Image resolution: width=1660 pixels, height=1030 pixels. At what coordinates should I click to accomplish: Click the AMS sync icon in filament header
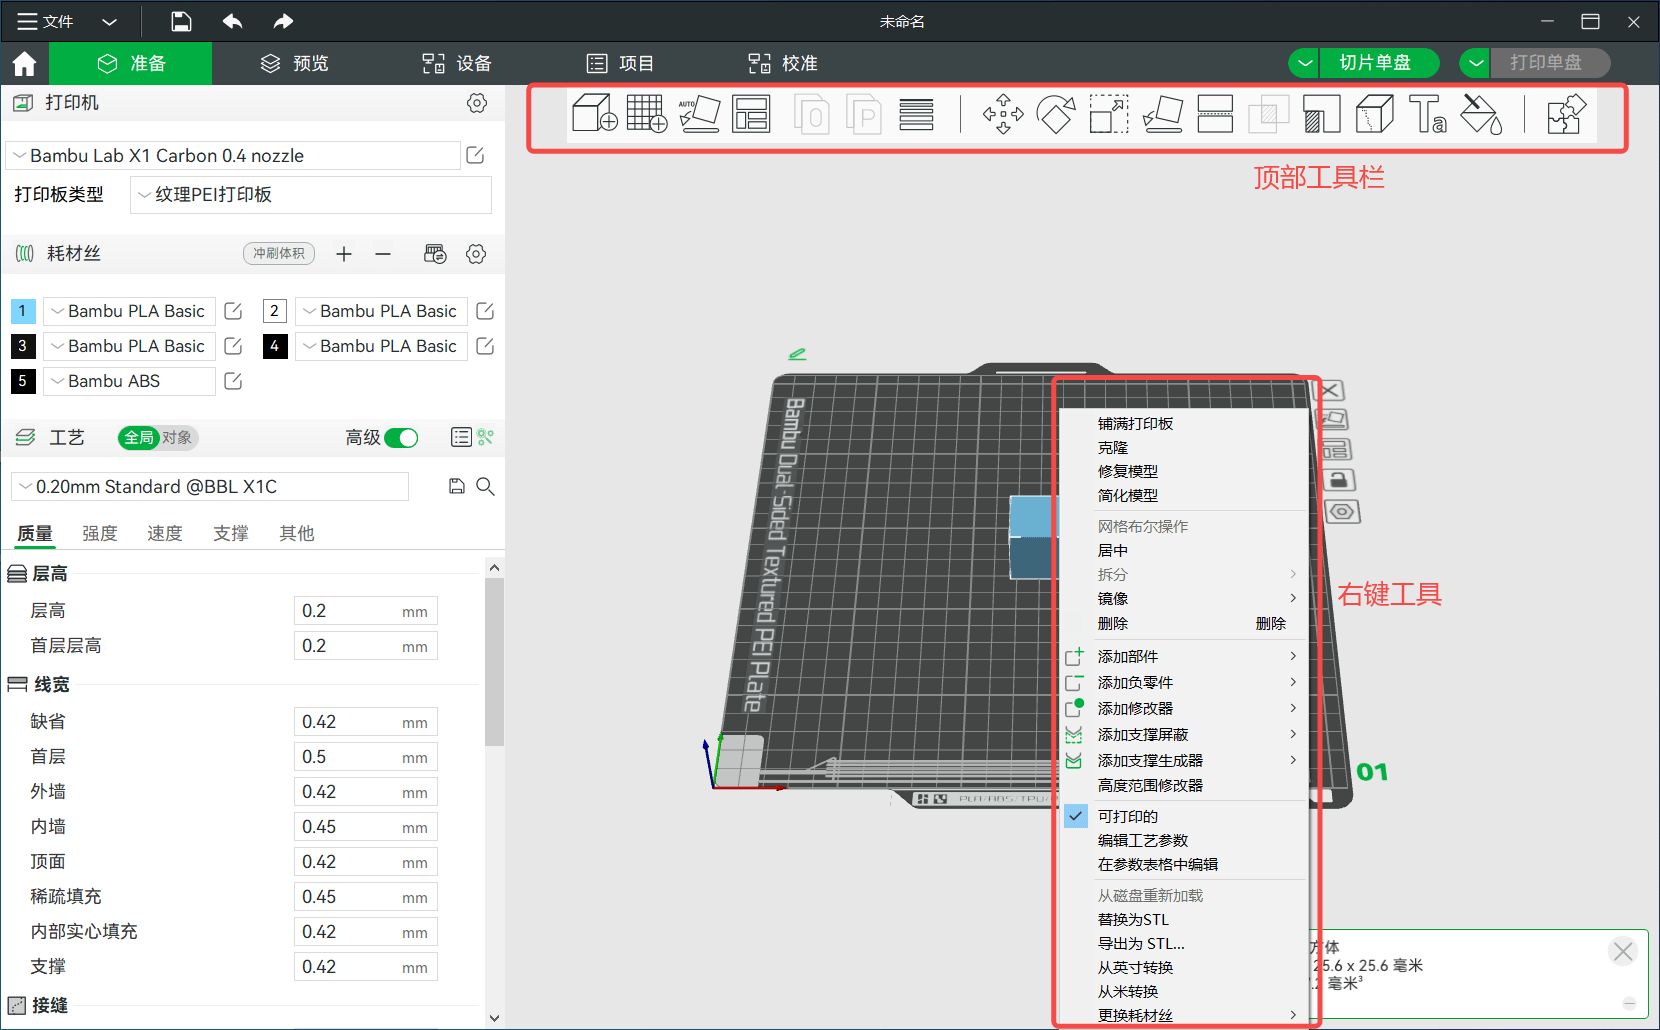click(x=435, y=254)
